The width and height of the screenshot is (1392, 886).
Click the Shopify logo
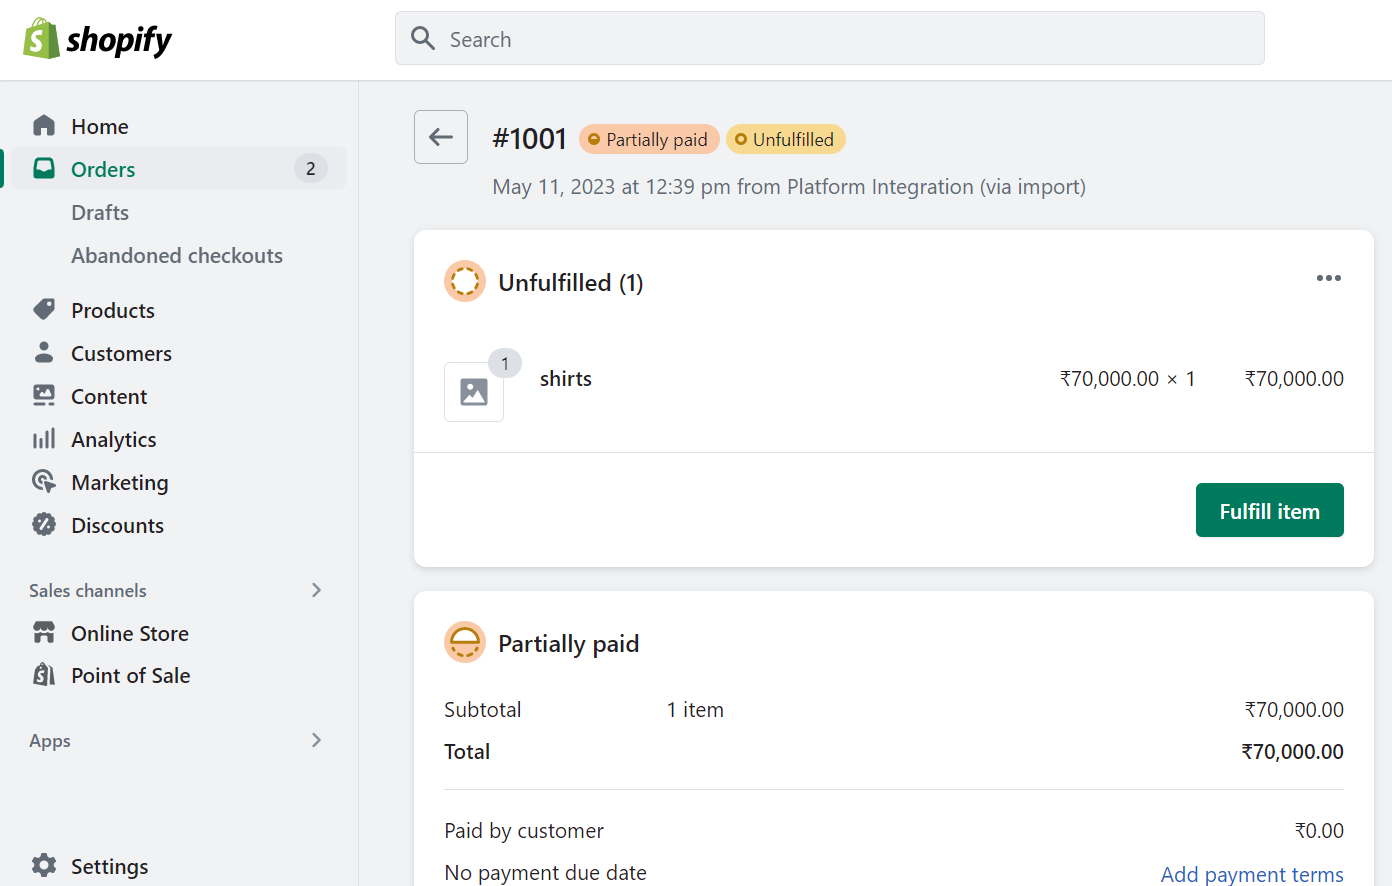point(97,40)
